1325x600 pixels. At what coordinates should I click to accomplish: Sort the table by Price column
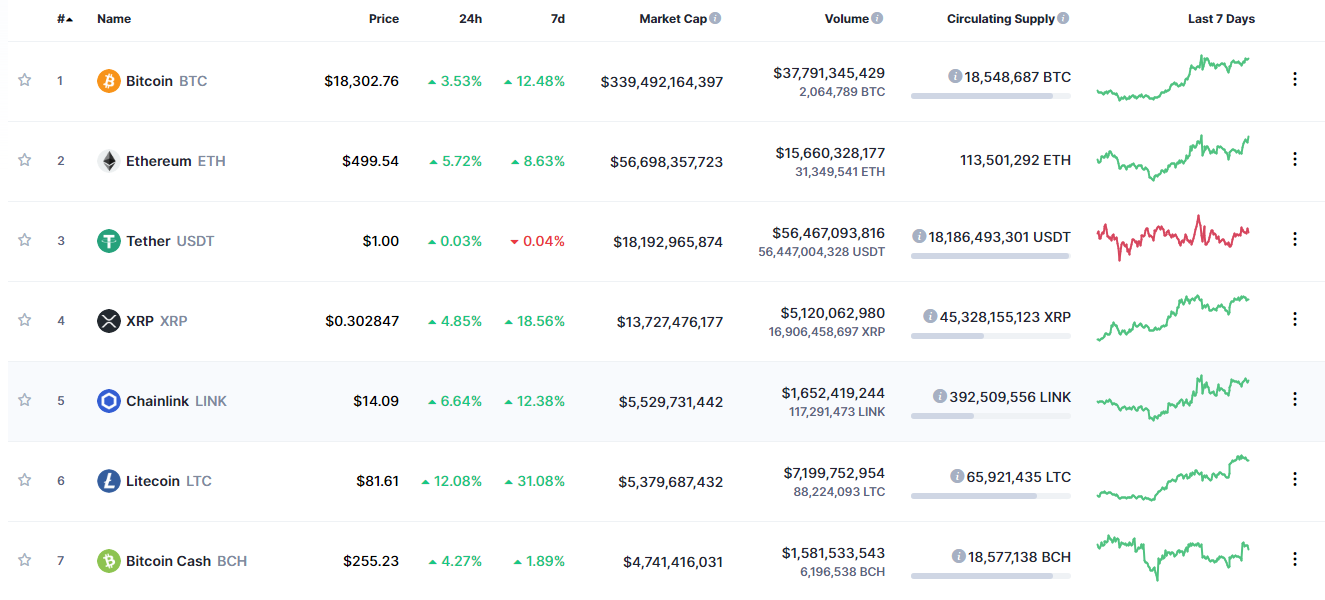(383, 19)
